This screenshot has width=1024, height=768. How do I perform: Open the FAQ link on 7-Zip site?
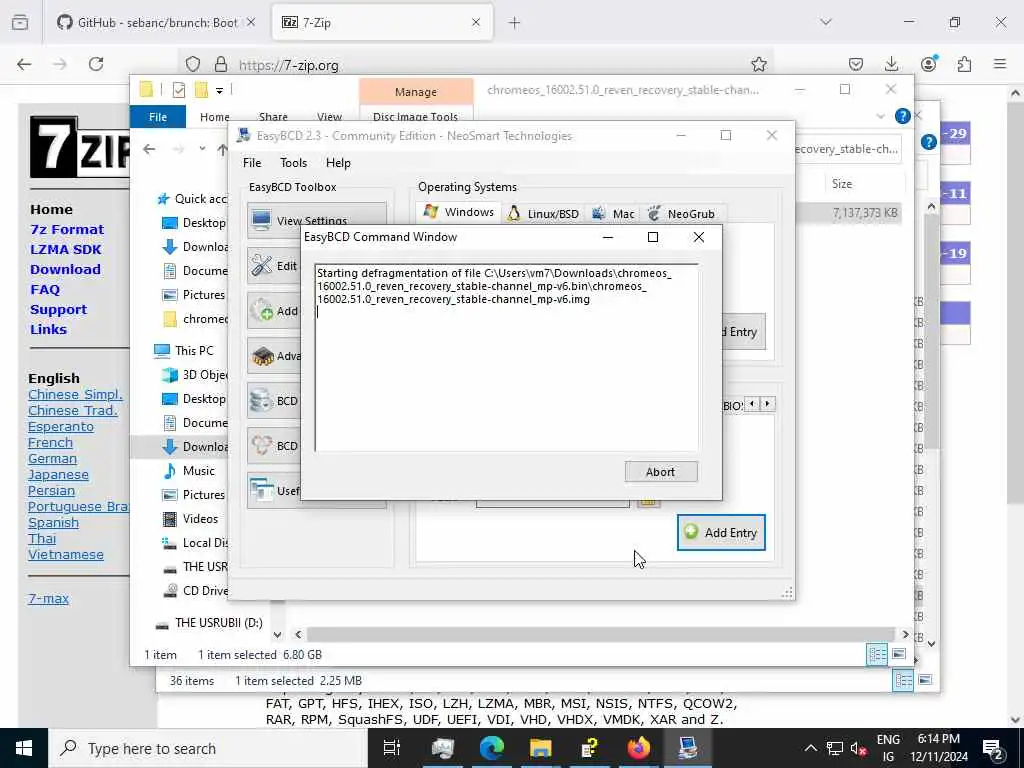(x=45, y=289)
